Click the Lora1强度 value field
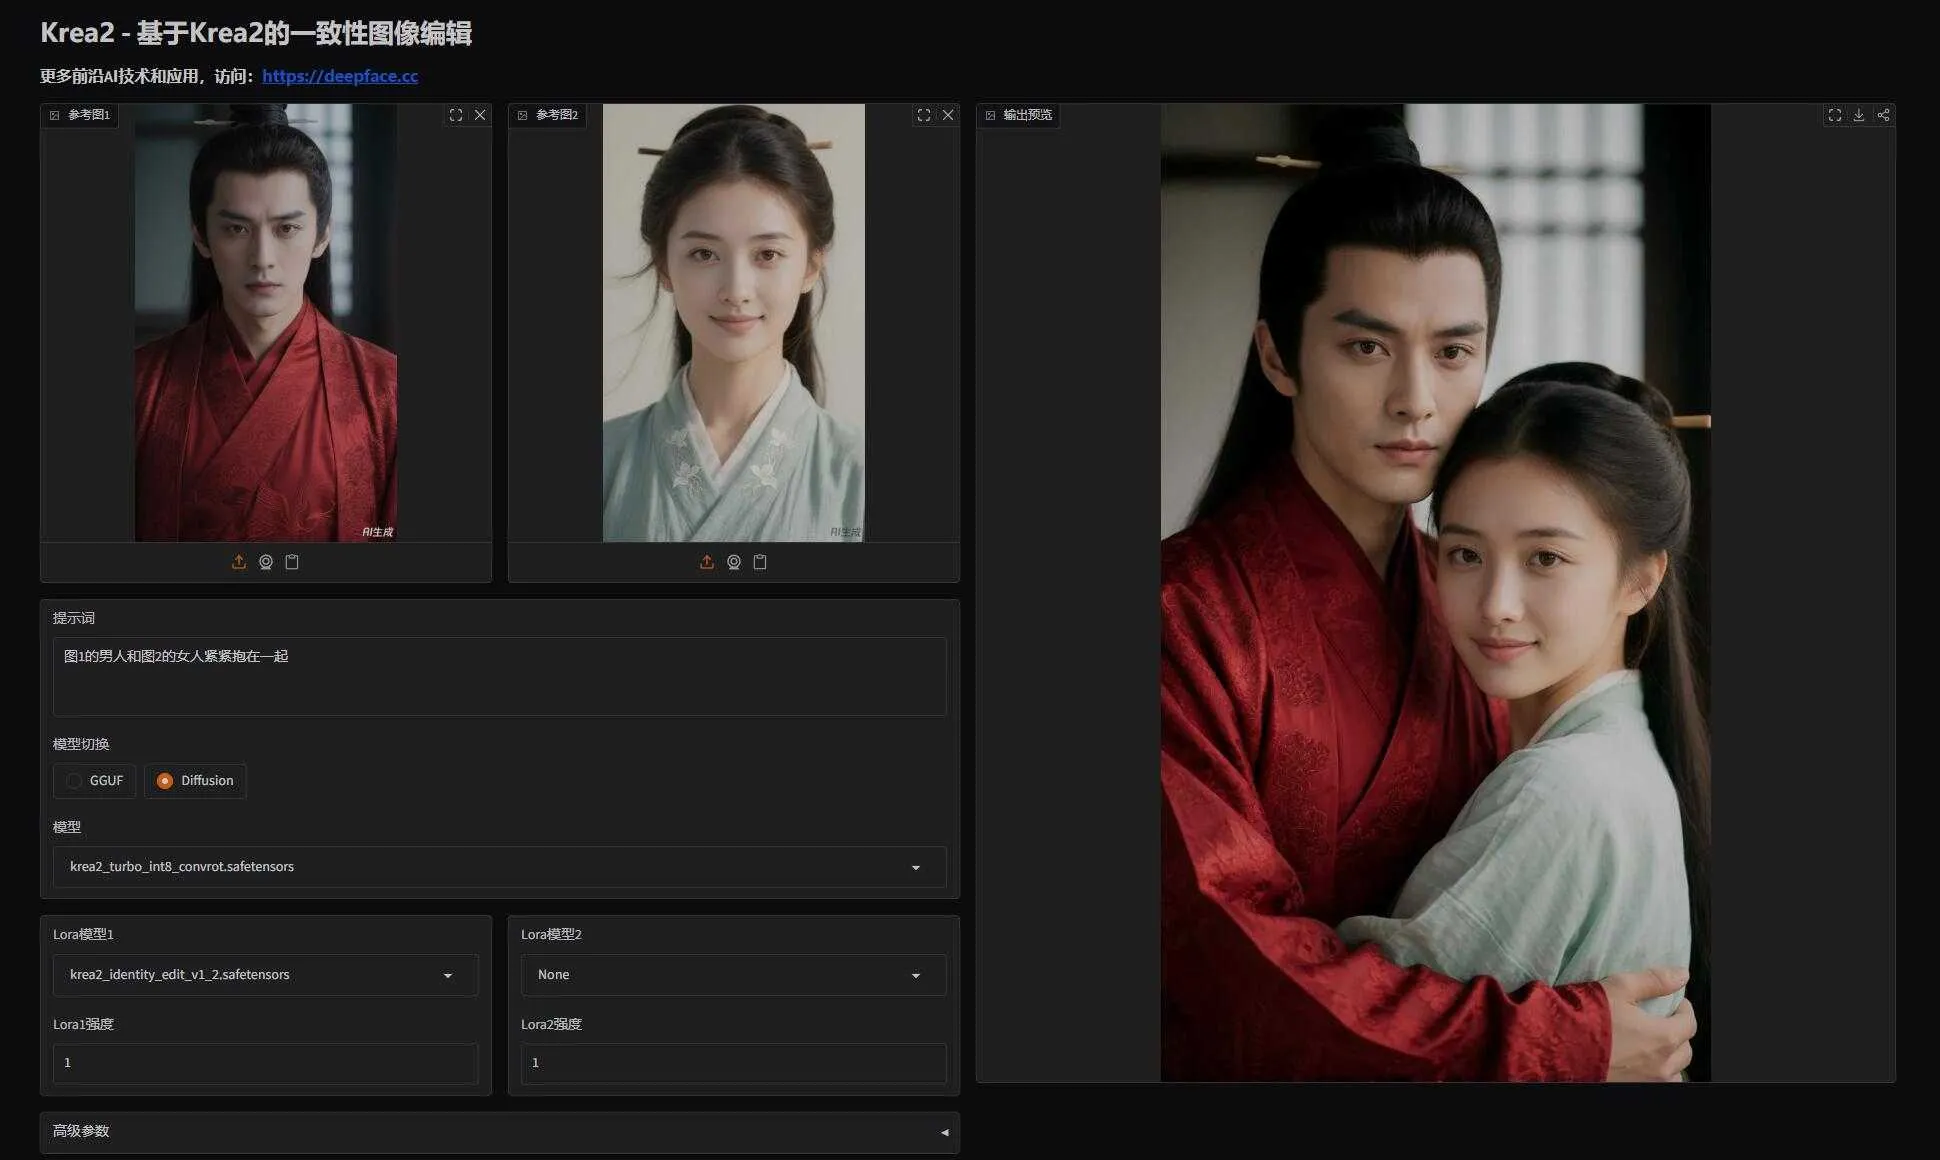This screenshot has width=1940, height=1160. pyautogui.click(x=265, y=1063)
